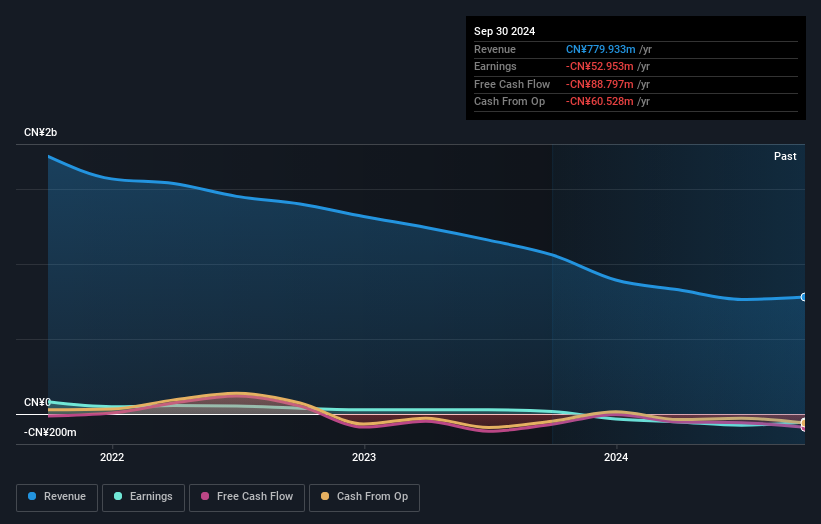Click the Revenue row label in the tooltip
Image resolution: width=821 pixels, height=524 pixels.
tap(495, 49)
